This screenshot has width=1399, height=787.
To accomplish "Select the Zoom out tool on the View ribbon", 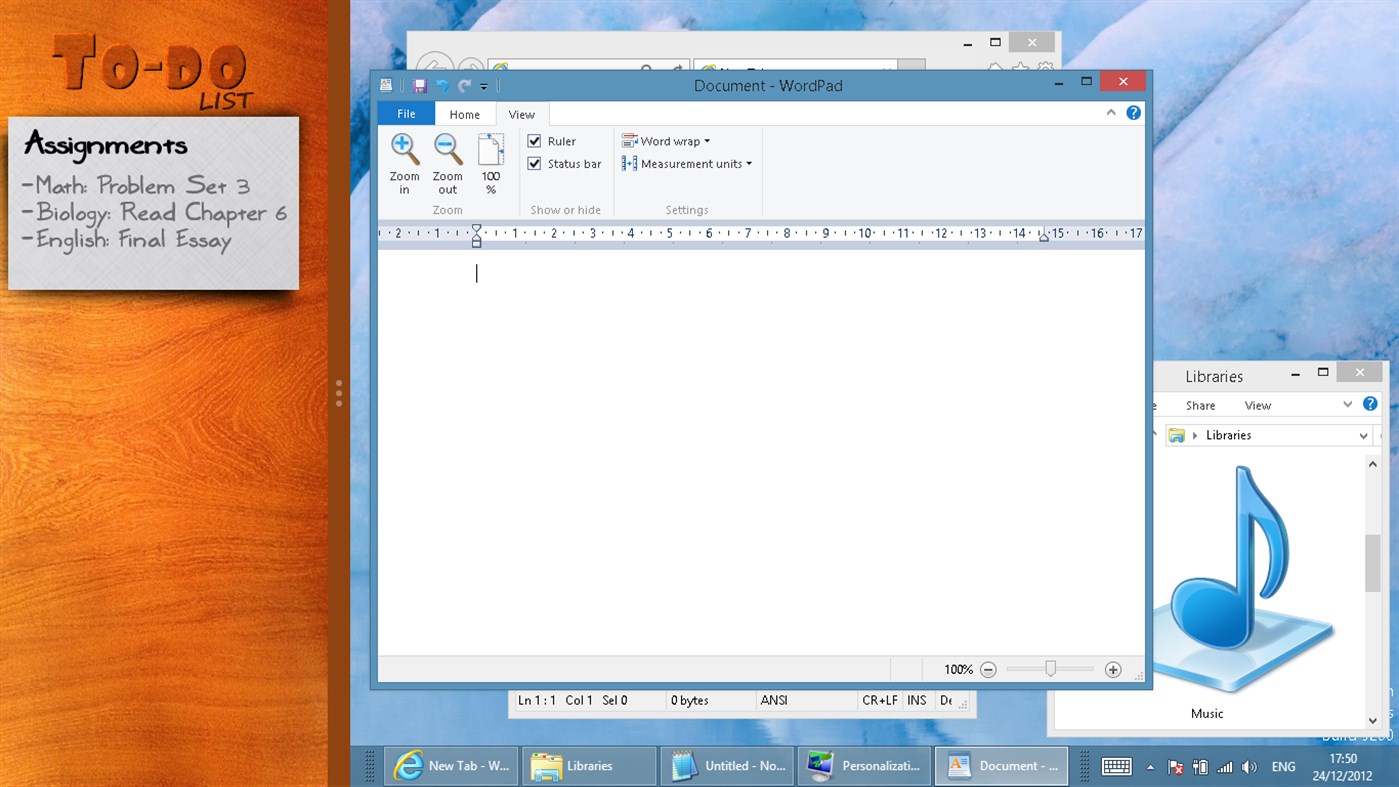I will (447, 162).
